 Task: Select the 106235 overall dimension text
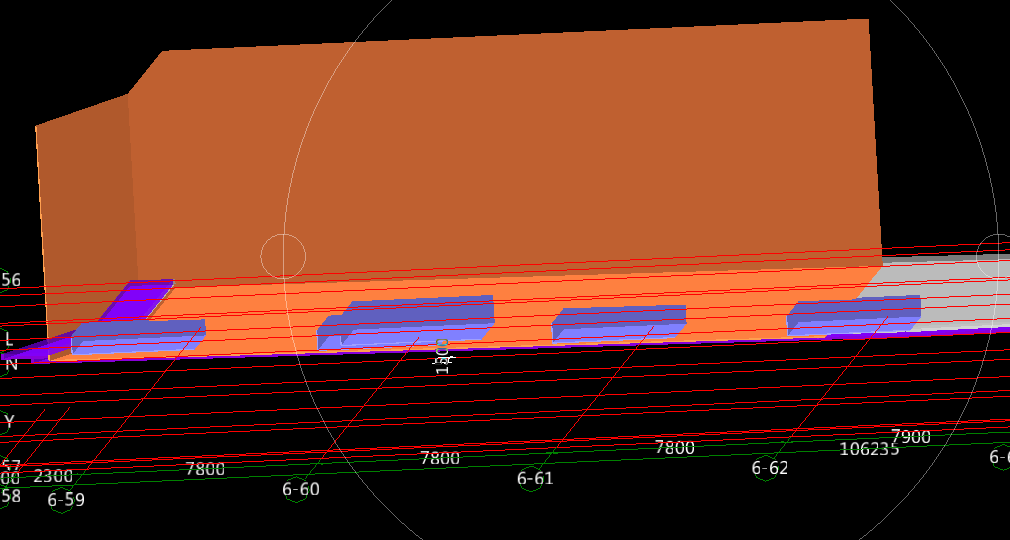[x=869, y=448]
